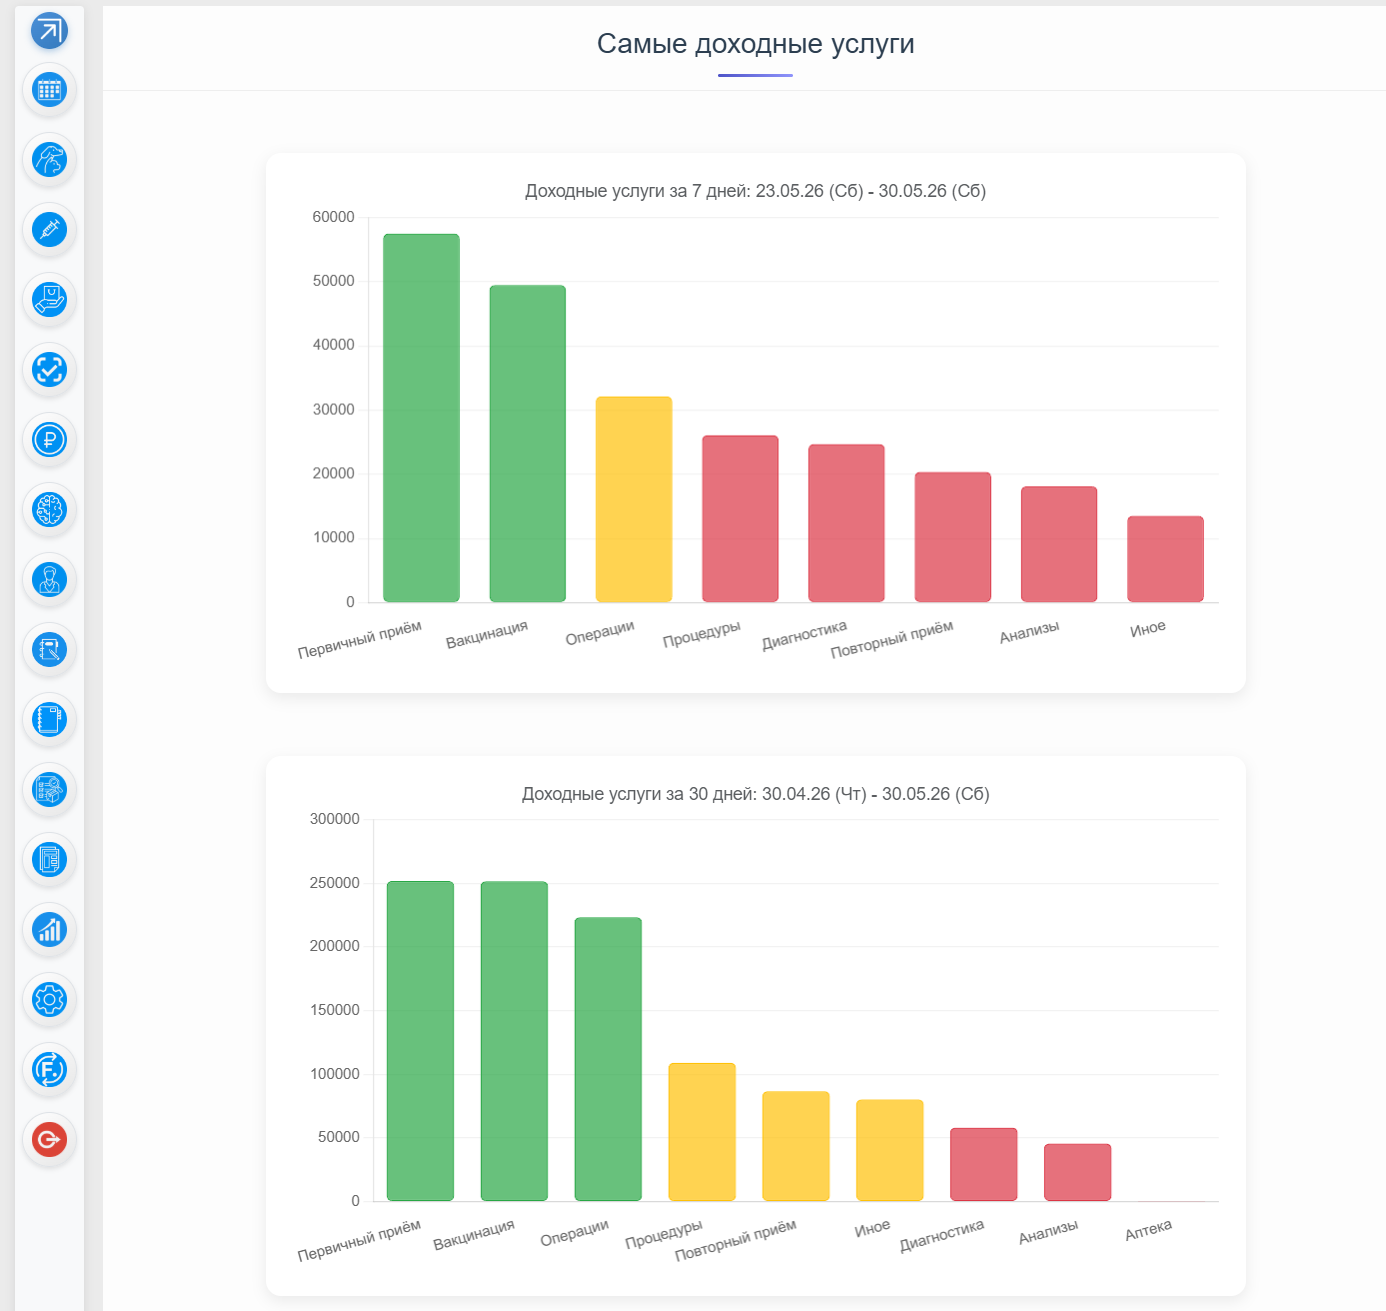Click the inventory checklist with box icon

pyautogui.click(x=49, y=790)
